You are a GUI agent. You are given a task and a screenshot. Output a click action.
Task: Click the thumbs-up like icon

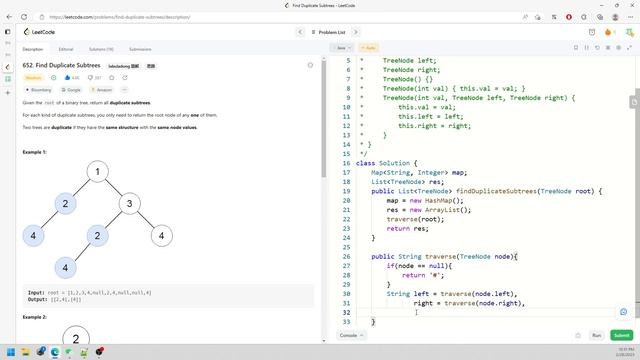point(67,78)
